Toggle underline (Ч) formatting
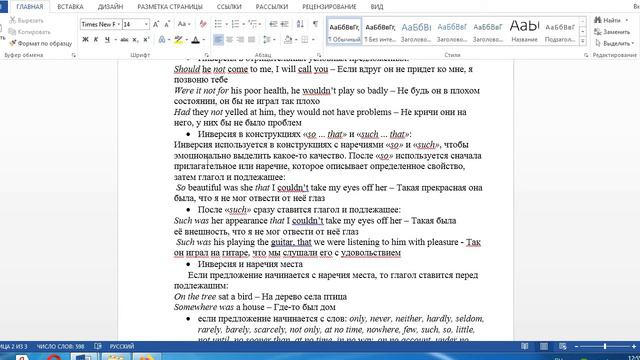Image resolution: width=640 pixels, height=360 pixels. coord(107,40)
